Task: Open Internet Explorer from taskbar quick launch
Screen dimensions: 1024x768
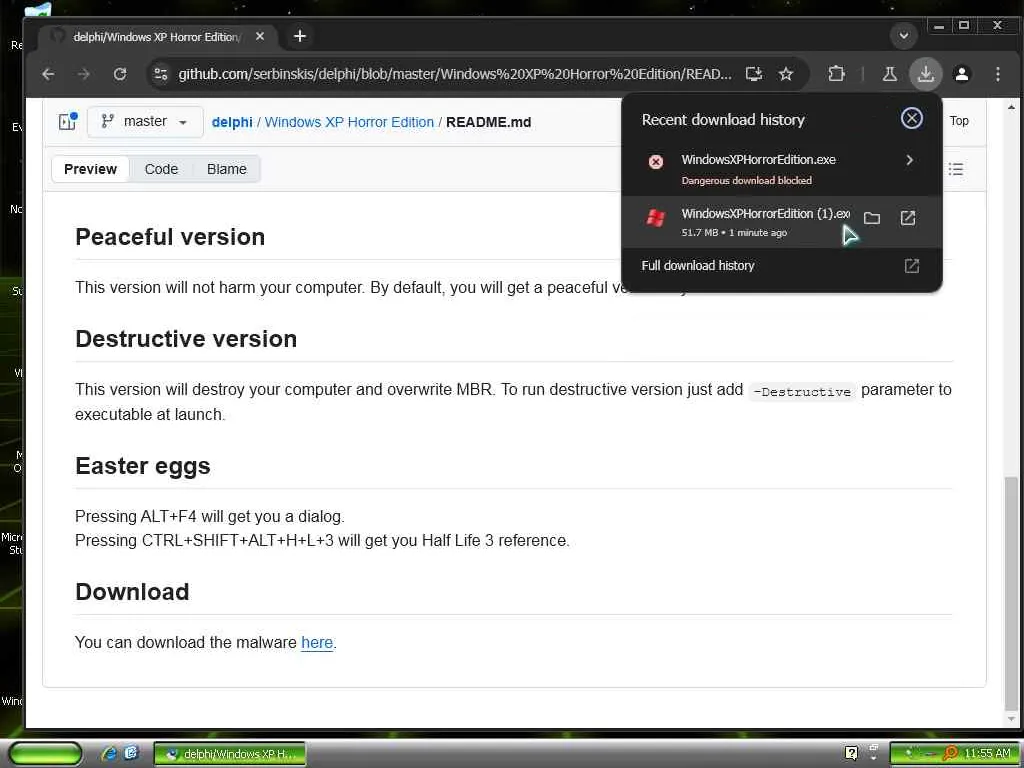Action: 109,753
